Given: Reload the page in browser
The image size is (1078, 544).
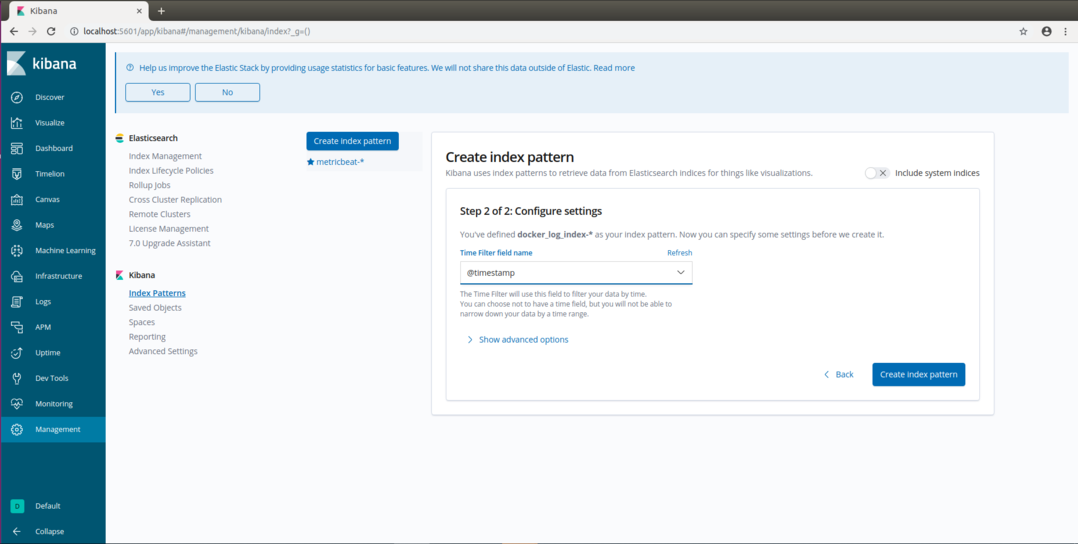Looking at the screenshot, I should [x=51, y=32].
